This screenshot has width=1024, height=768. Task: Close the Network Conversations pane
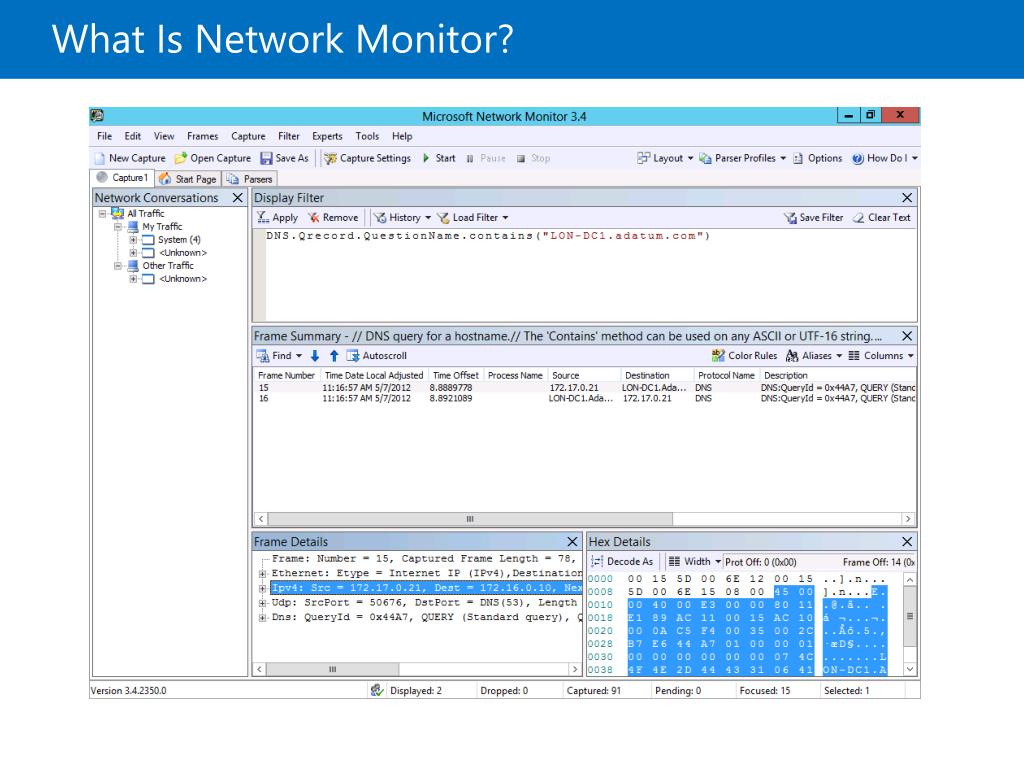click(x=238, y=197)
